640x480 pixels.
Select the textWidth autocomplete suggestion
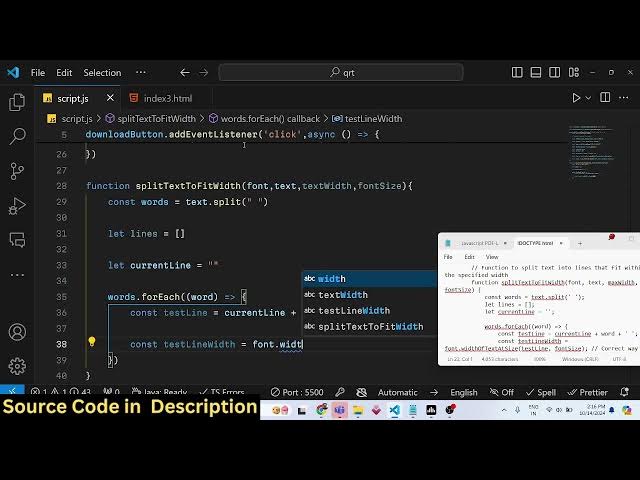coord(343,295)
